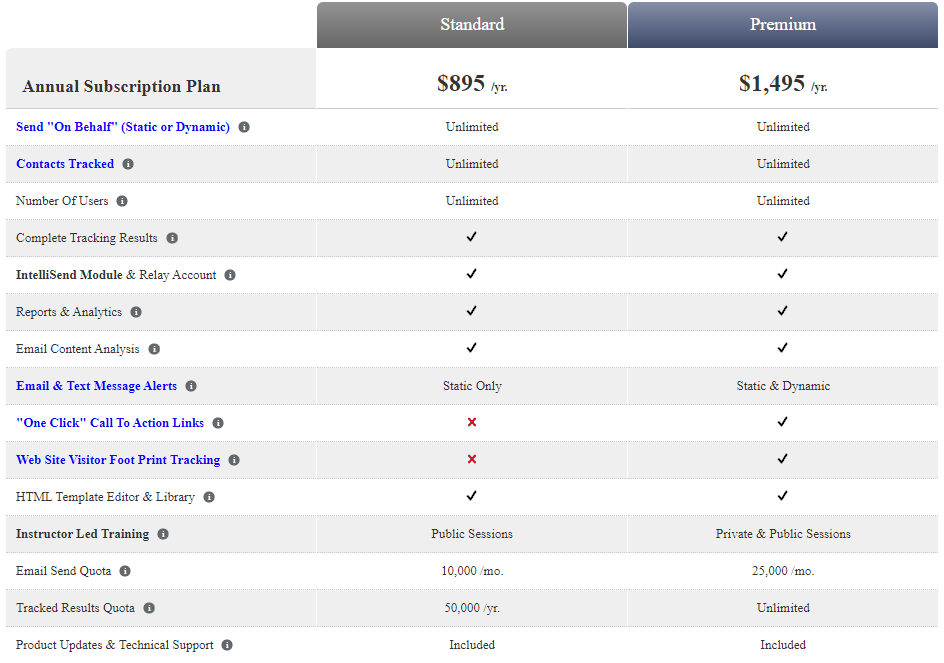Viewport: 944px width, 663px height.
Task: Click Premium checkmark for Reports & Analytics
Action: [783, 311]
